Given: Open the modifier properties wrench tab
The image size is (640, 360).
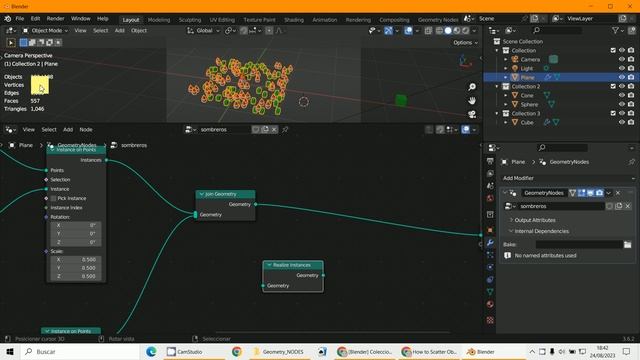Looking at the screenshot, I should pyautogui.click(x=490, y=243).
